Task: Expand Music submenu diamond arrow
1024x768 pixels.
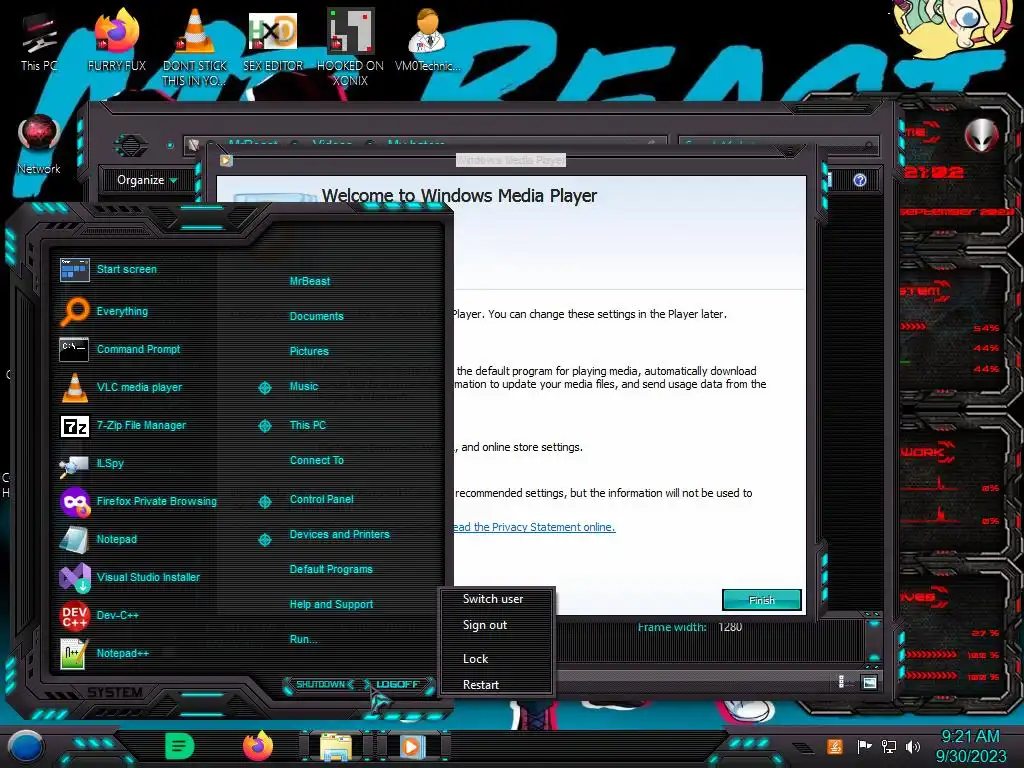Action: coord(264,388)
